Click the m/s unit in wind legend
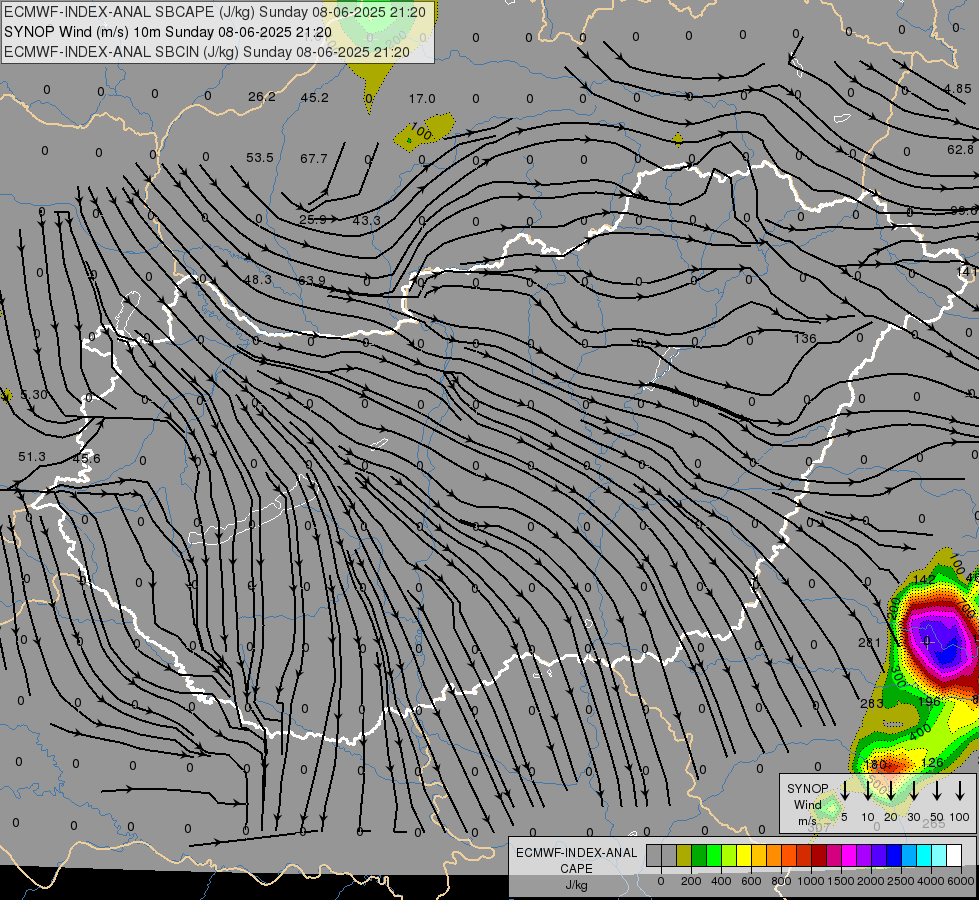979x900 pixels. [807, 821]
